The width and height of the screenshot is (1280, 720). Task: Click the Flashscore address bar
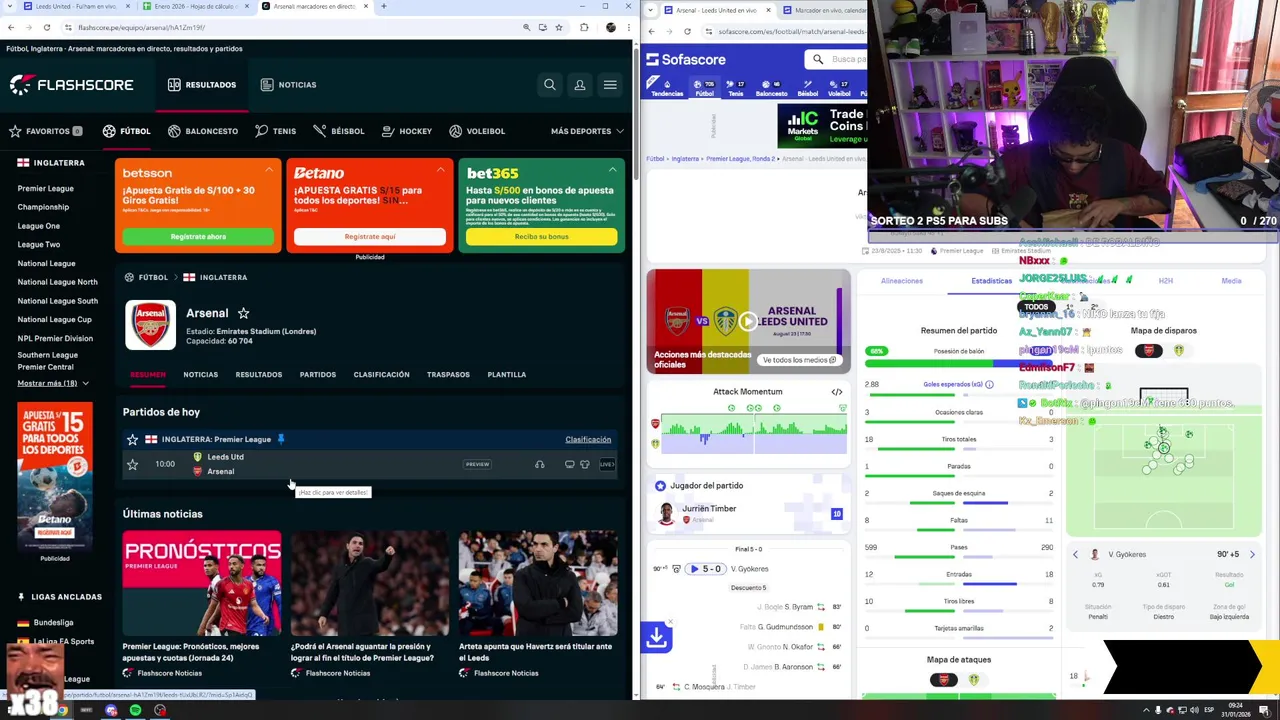point(292,27)
